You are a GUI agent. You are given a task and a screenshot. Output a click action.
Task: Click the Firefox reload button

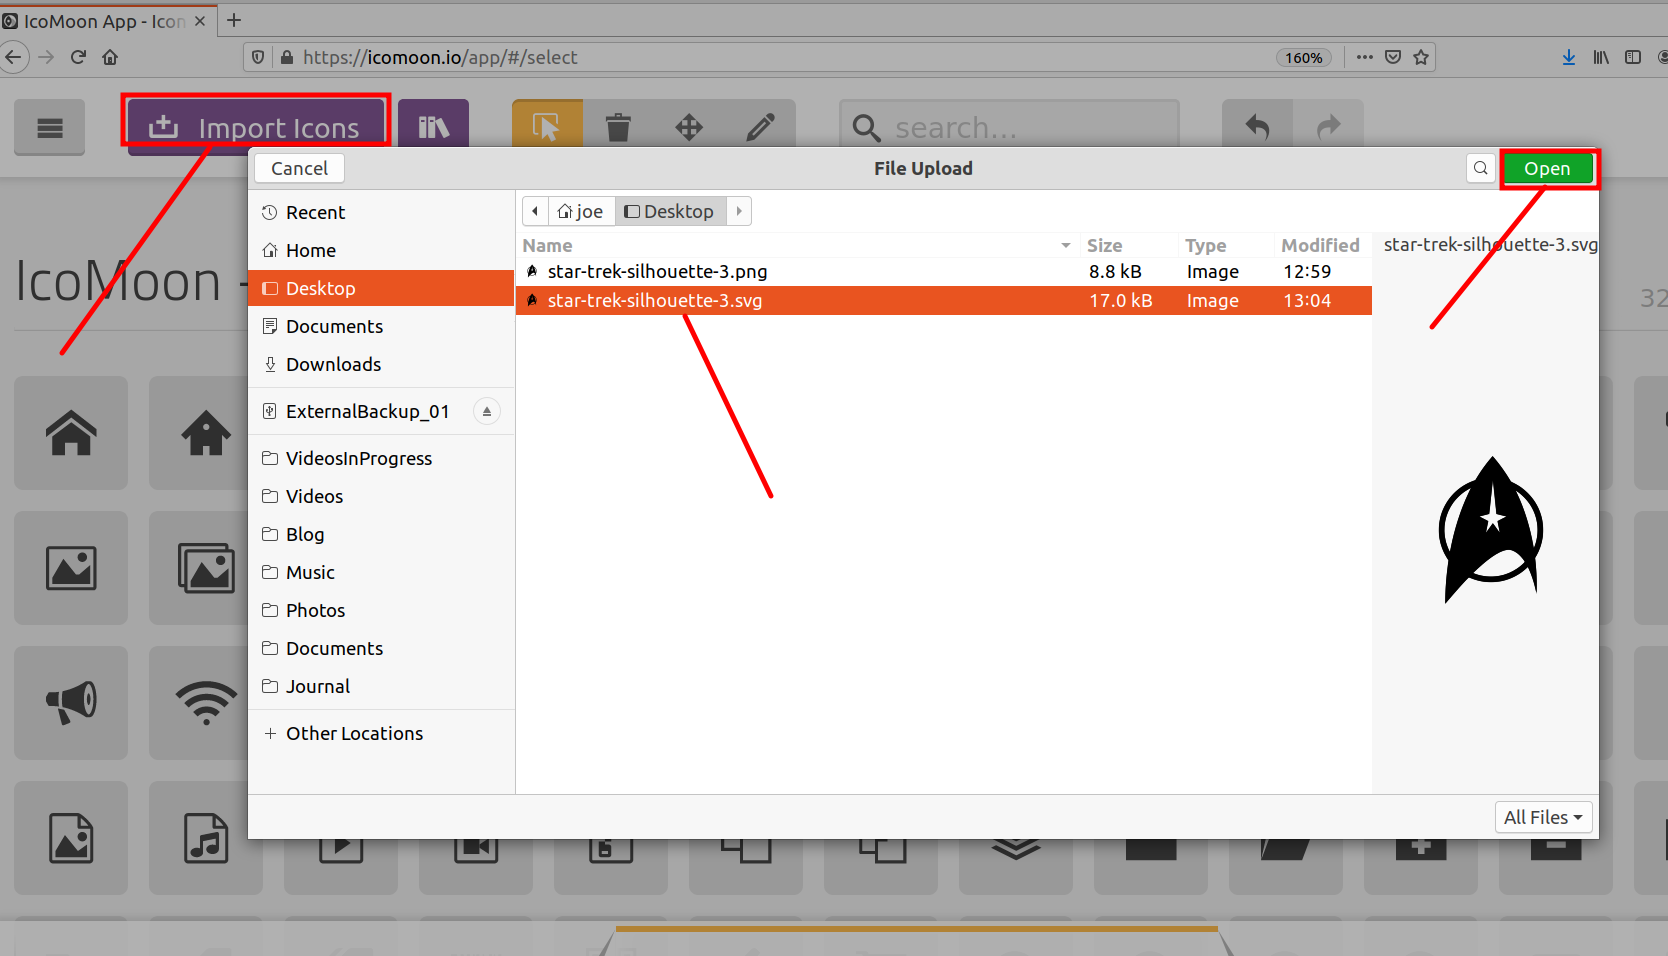point(78,57)
